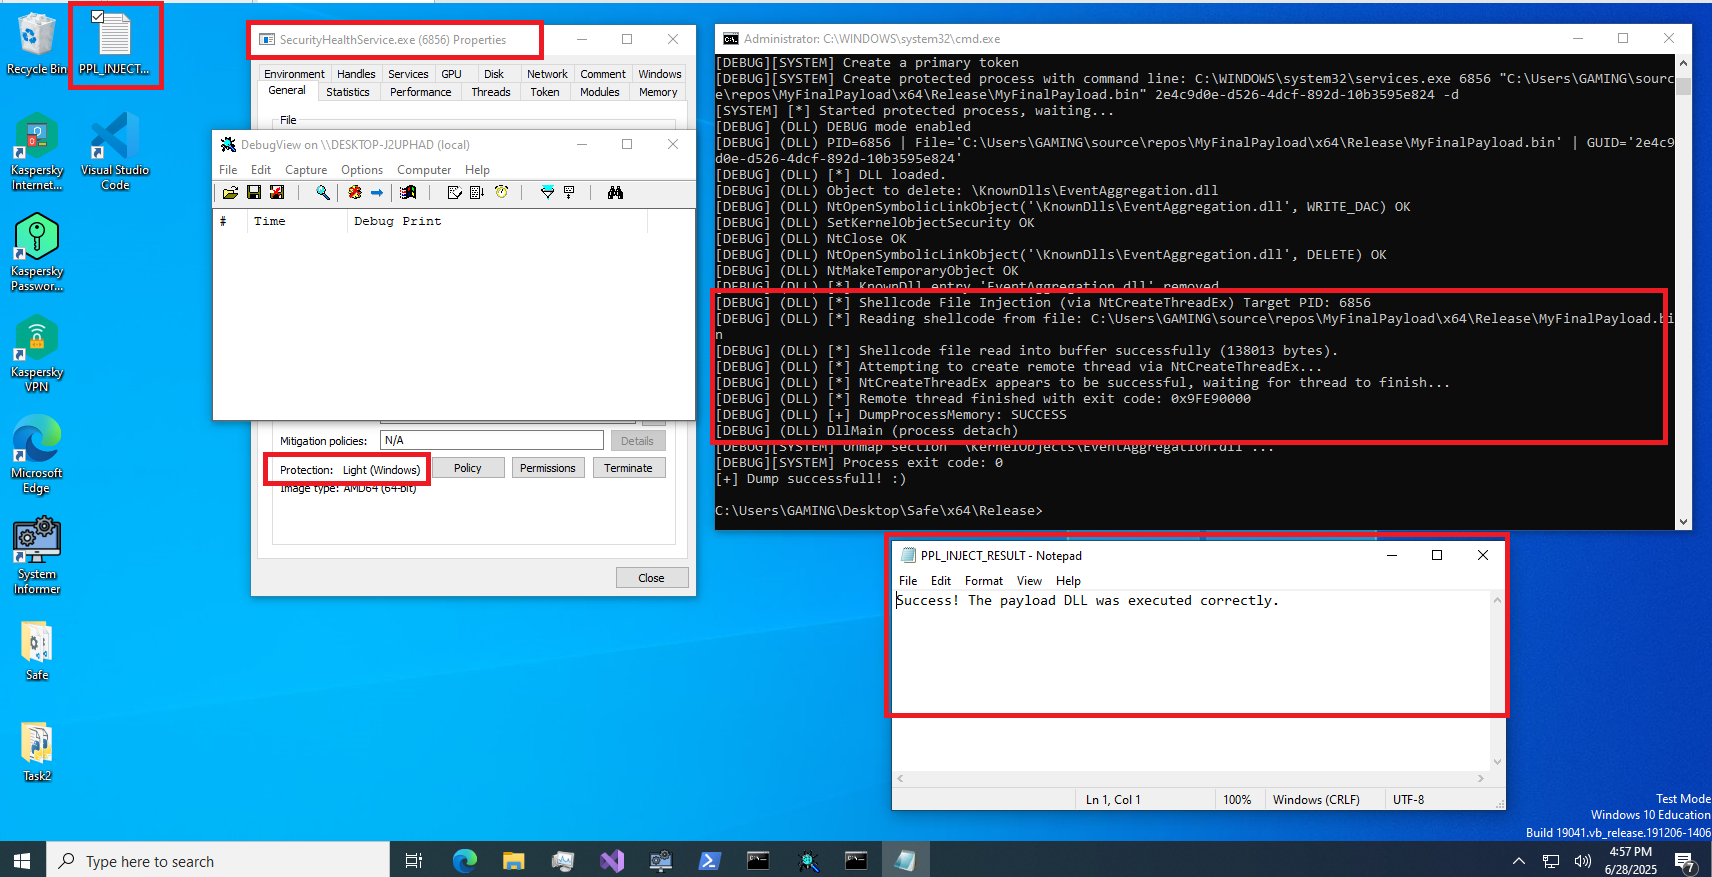The width and height of the screenshot is (1712, 877).
Task: Open Computer menu in DebugView
Action: (424, 170)
